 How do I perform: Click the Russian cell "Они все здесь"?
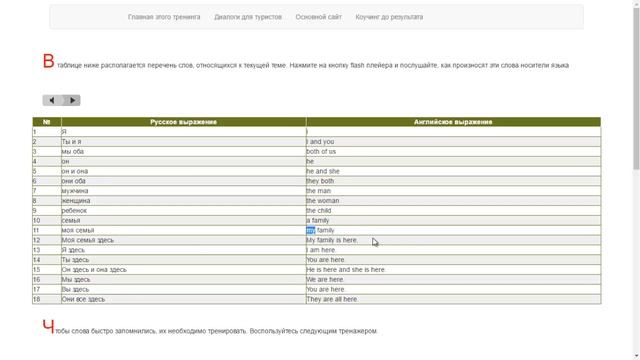[184, 299]
